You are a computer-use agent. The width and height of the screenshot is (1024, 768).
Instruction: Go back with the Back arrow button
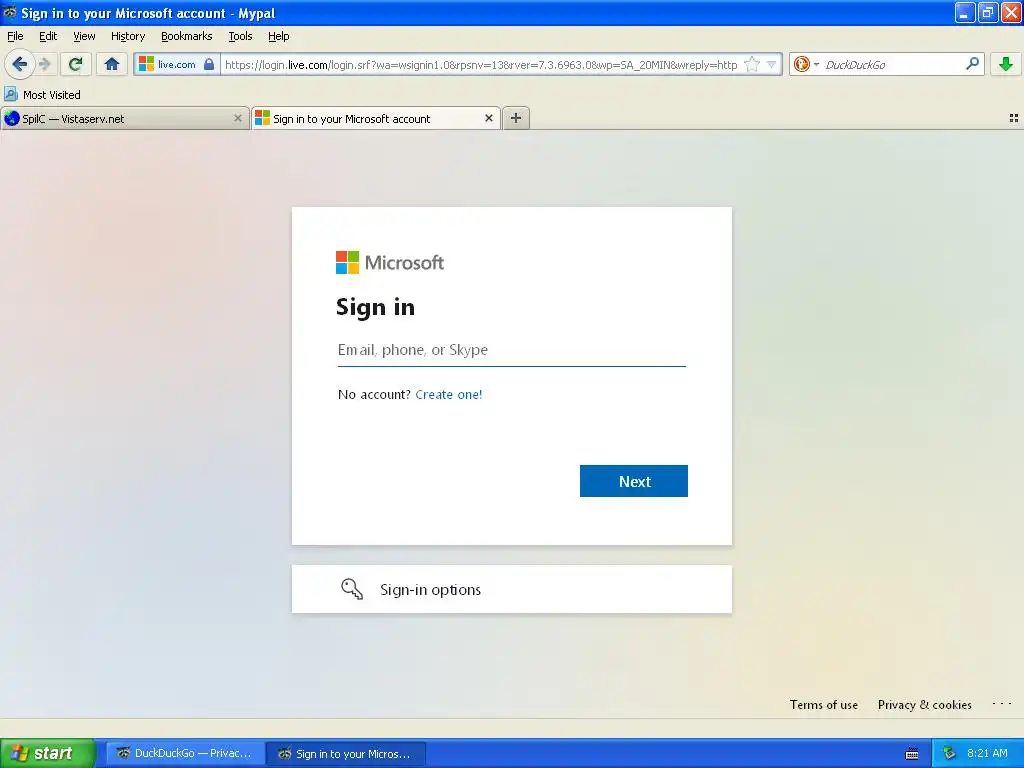click(x=20, y=64)
